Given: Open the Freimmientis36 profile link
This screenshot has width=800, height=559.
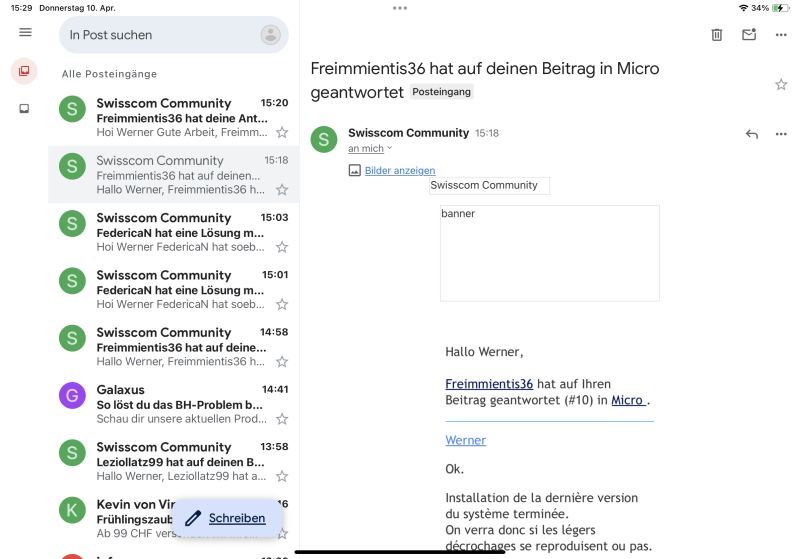Looking at the screenshot, I should pyautogui.click(x=489, y=384).
